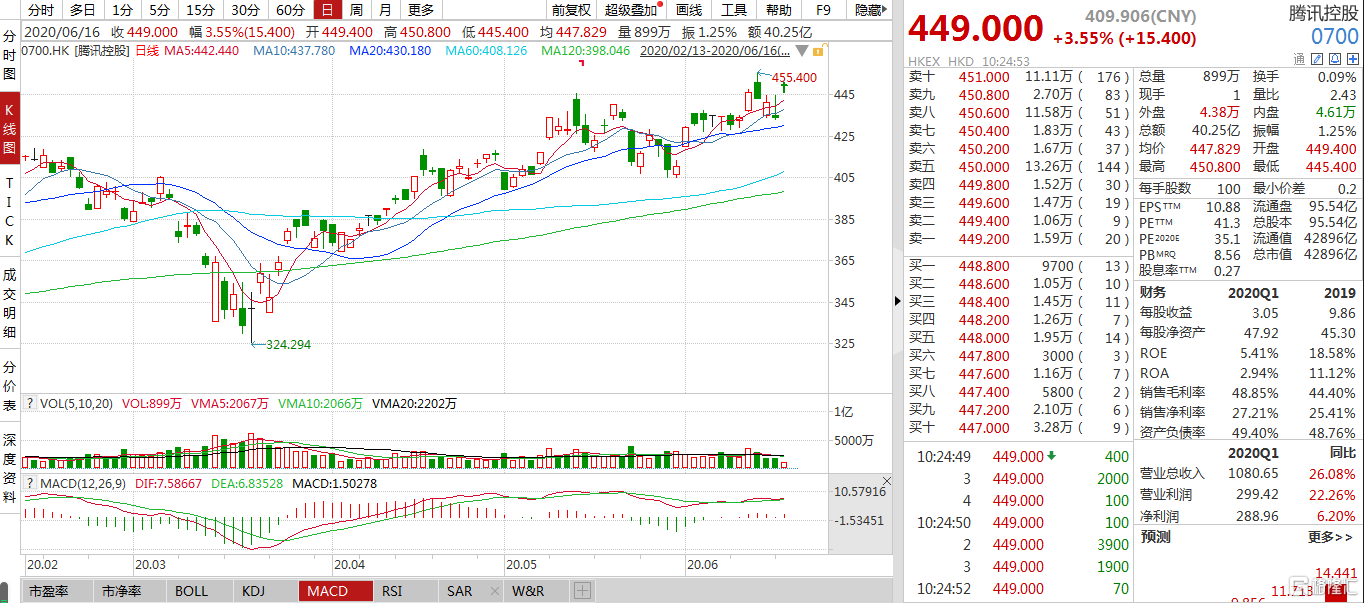
Task: Click the 隐藏 hide panel button
Action: coord(869,10)
